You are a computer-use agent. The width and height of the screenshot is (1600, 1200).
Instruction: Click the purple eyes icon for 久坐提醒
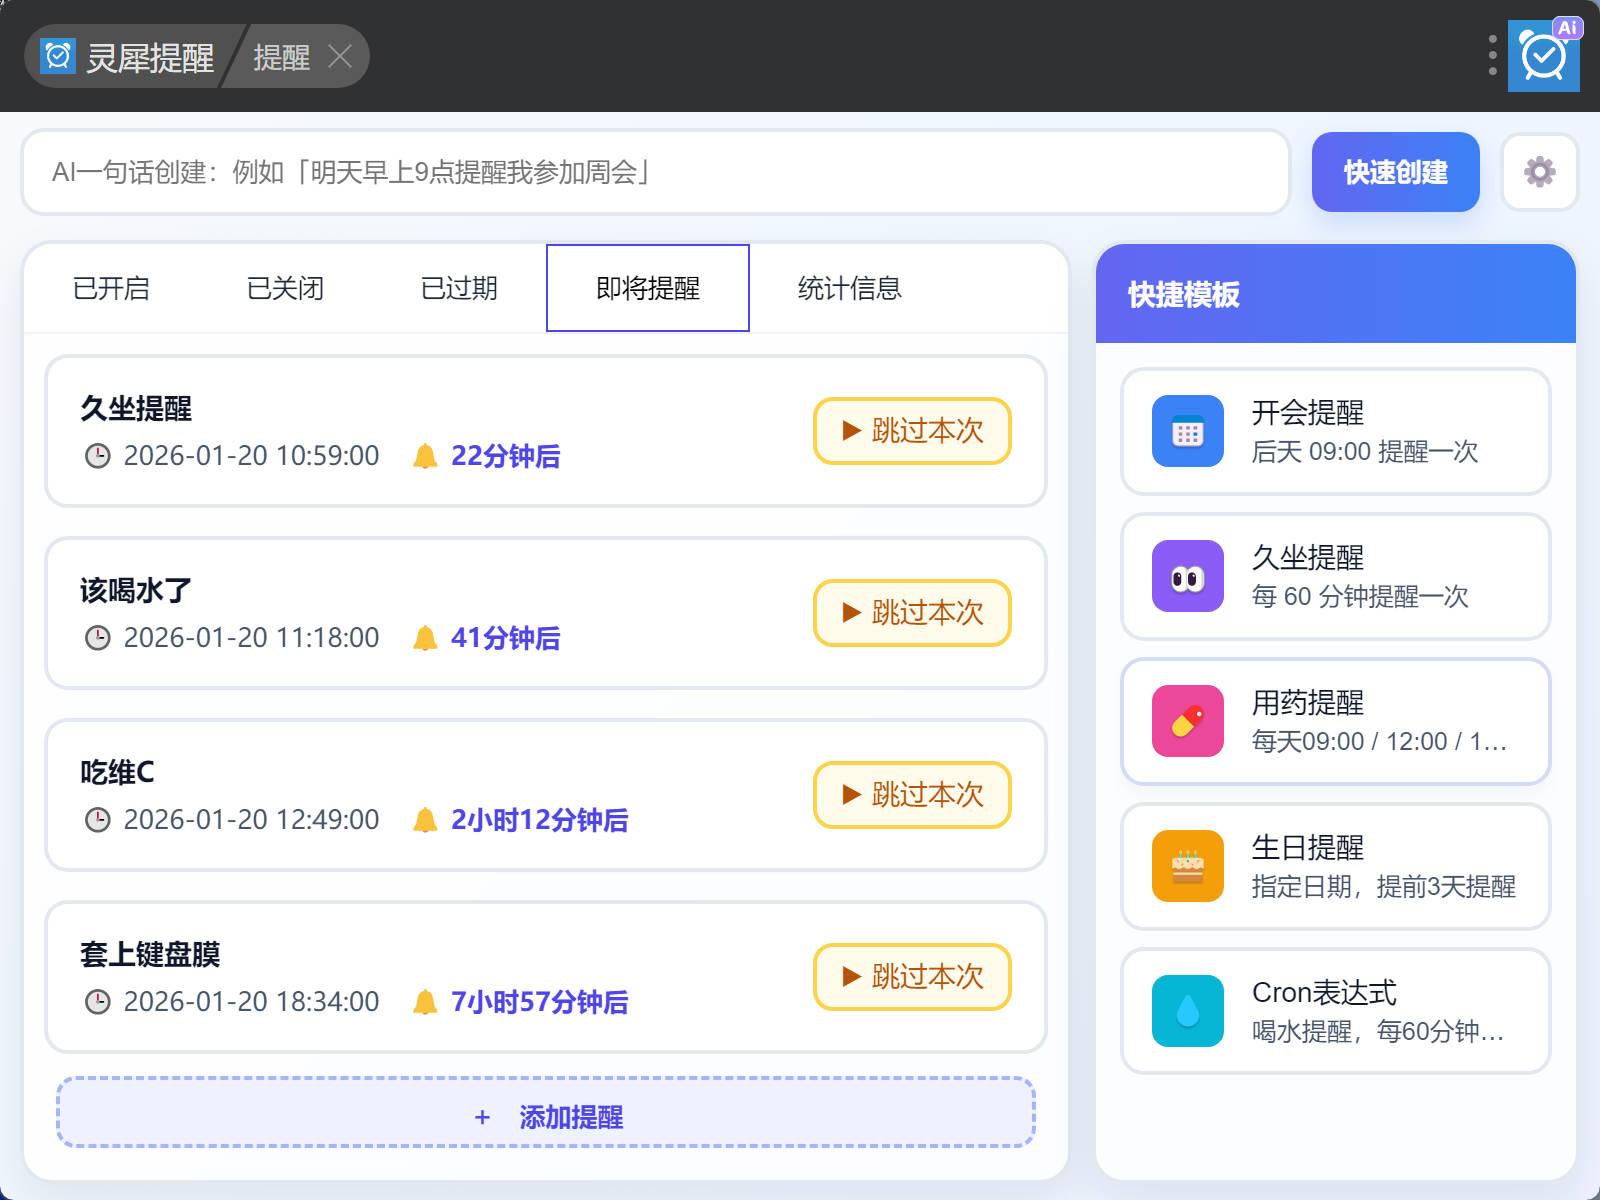click(x=1187, y=576)
